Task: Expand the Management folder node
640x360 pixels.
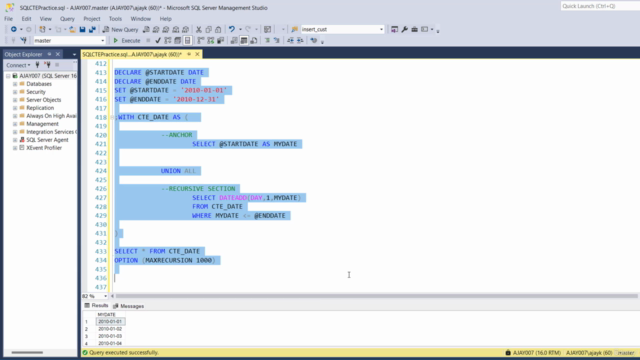Action: (x=15, y=124)
